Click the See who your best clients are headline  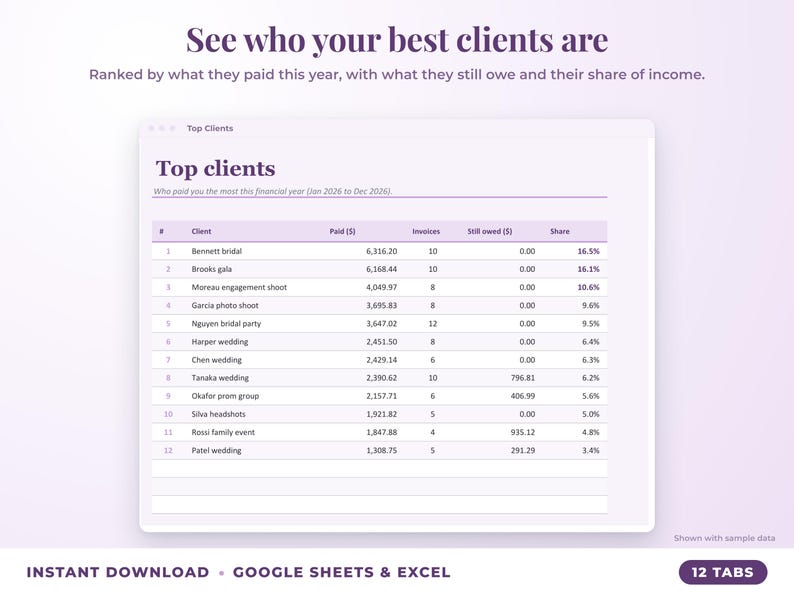(x=397, y=39)
